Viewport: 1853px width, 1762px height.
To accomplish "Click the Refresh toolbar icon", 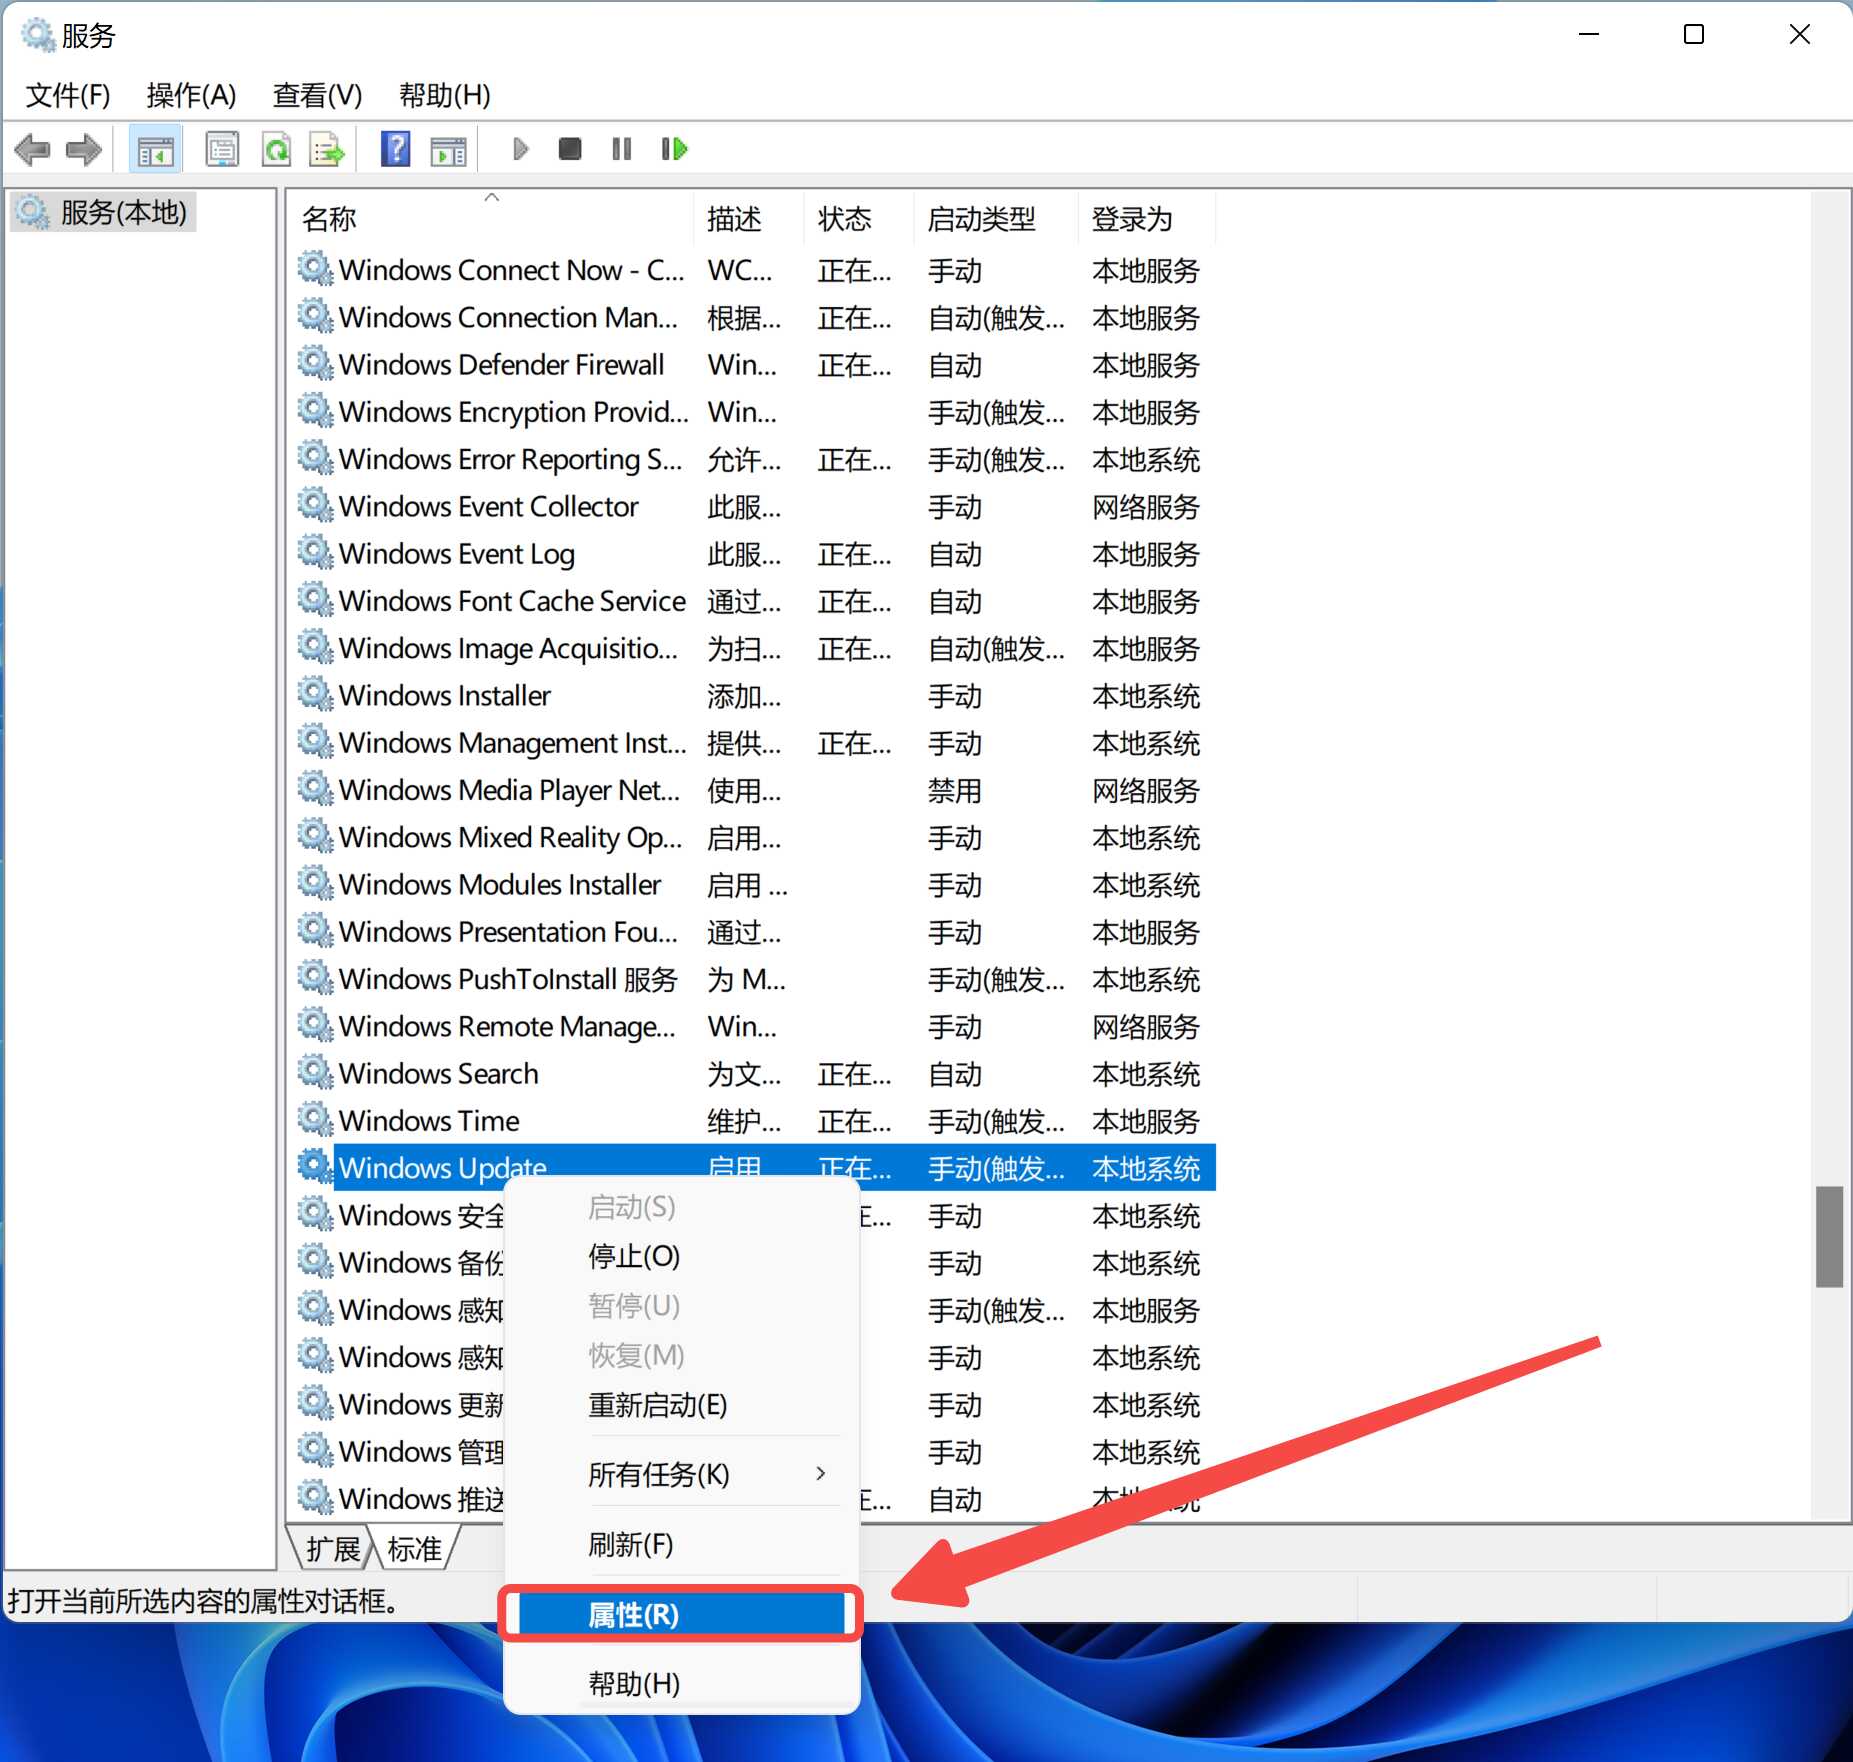I will (276, 150).
